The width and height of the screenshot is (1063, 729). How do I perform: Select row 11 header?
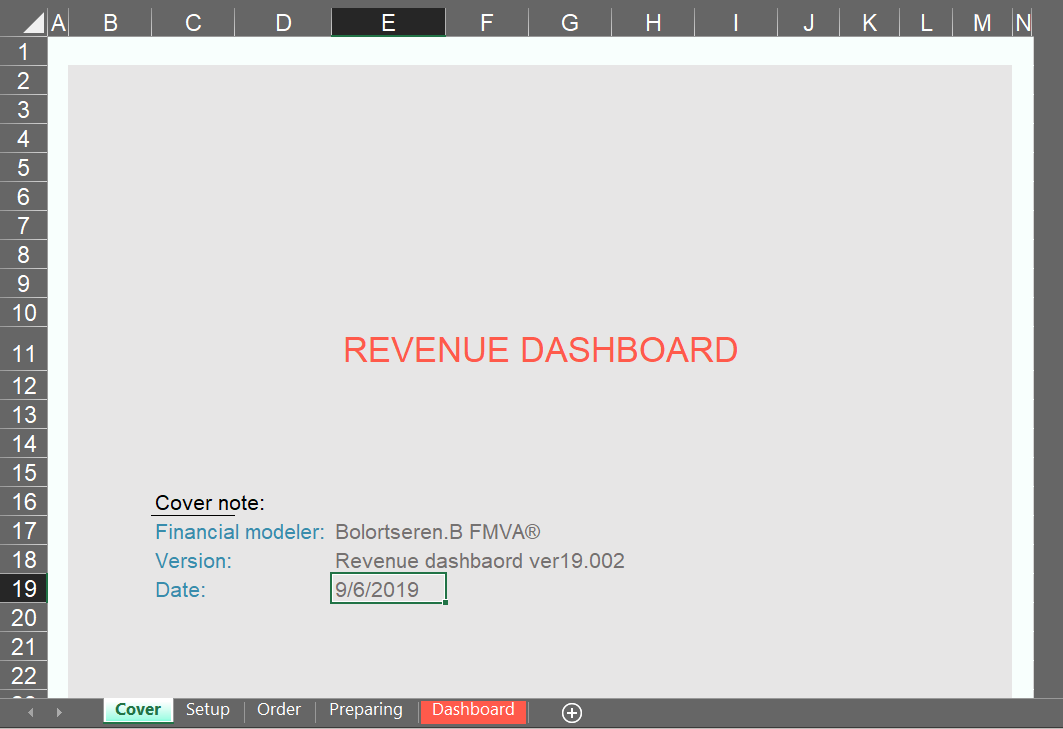[x=24, y=349]
